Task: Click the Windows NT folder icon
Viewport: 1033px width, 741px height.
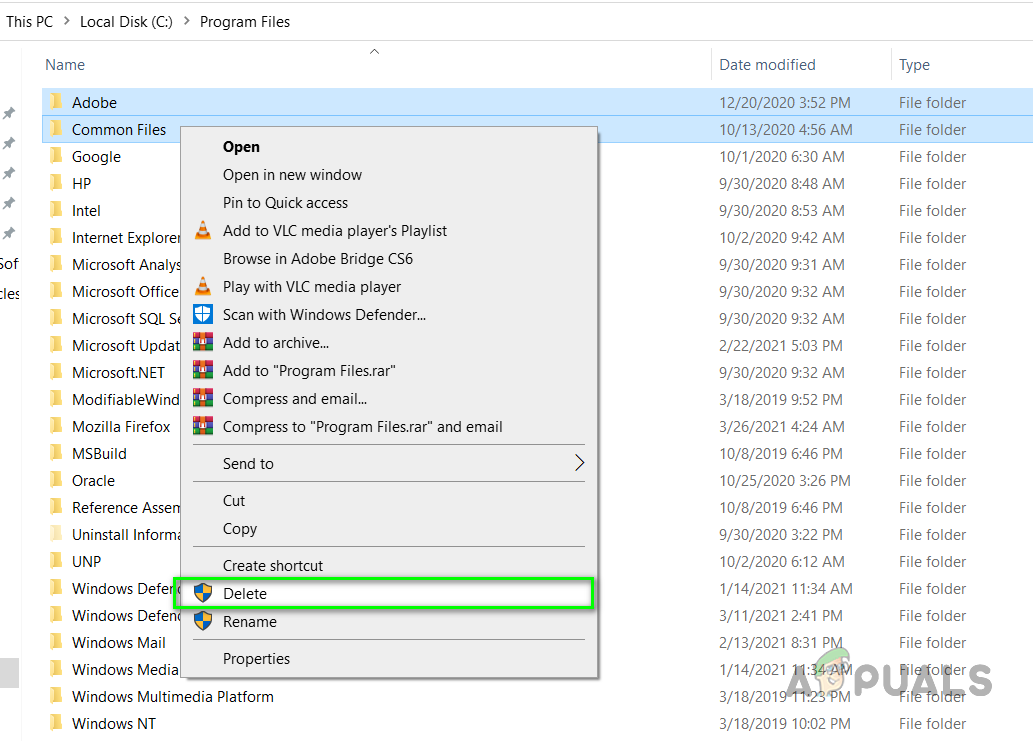Action: 57,723
